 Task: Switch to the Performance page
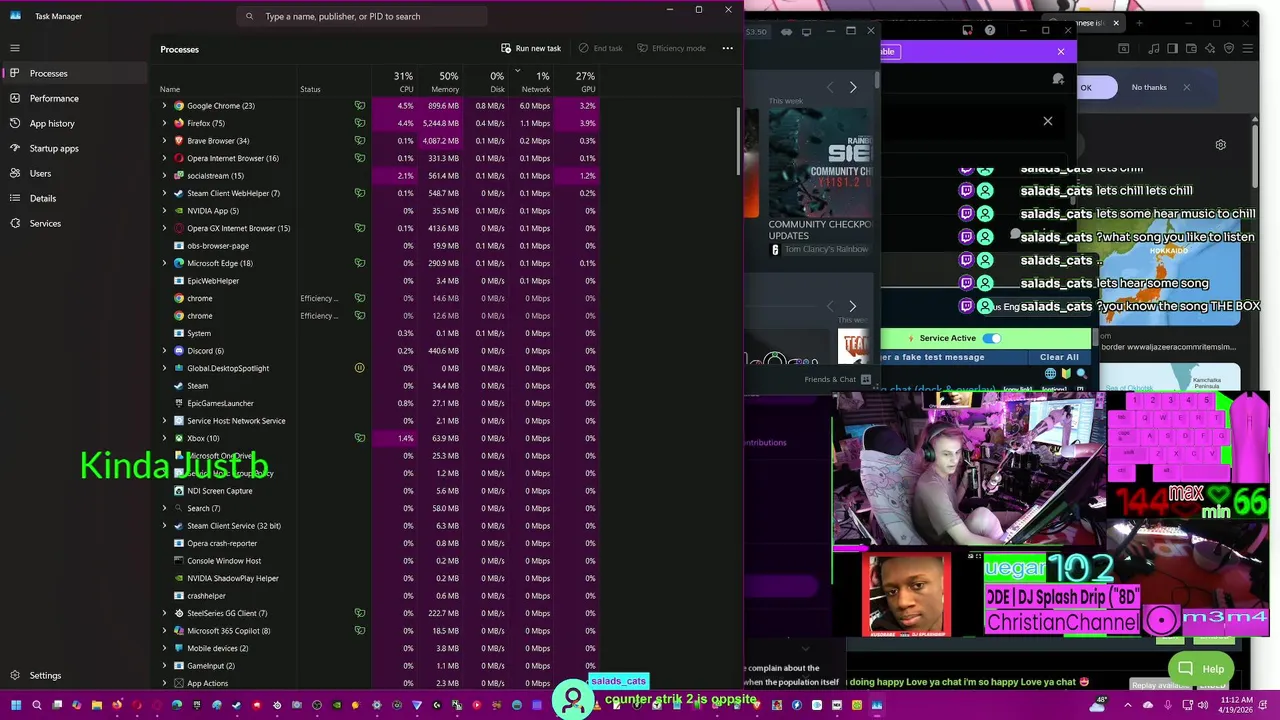click(x=74, y=98)
